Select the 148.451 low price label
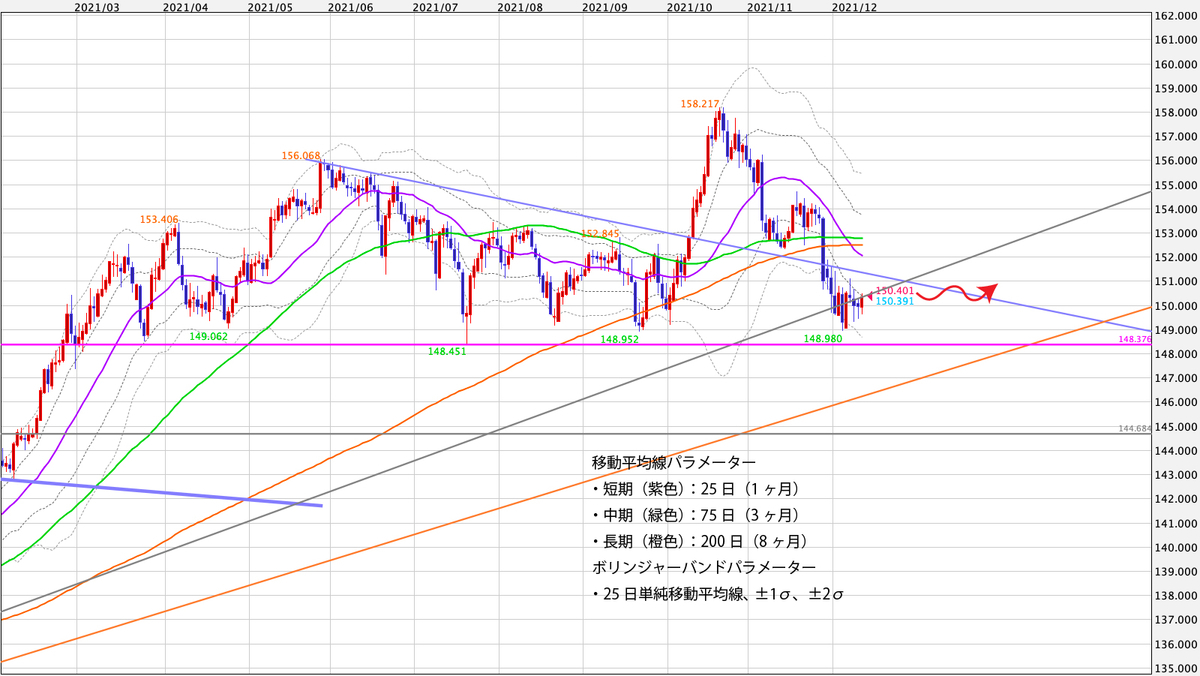Screen dimensions: 1200x676 click(446, 351)
